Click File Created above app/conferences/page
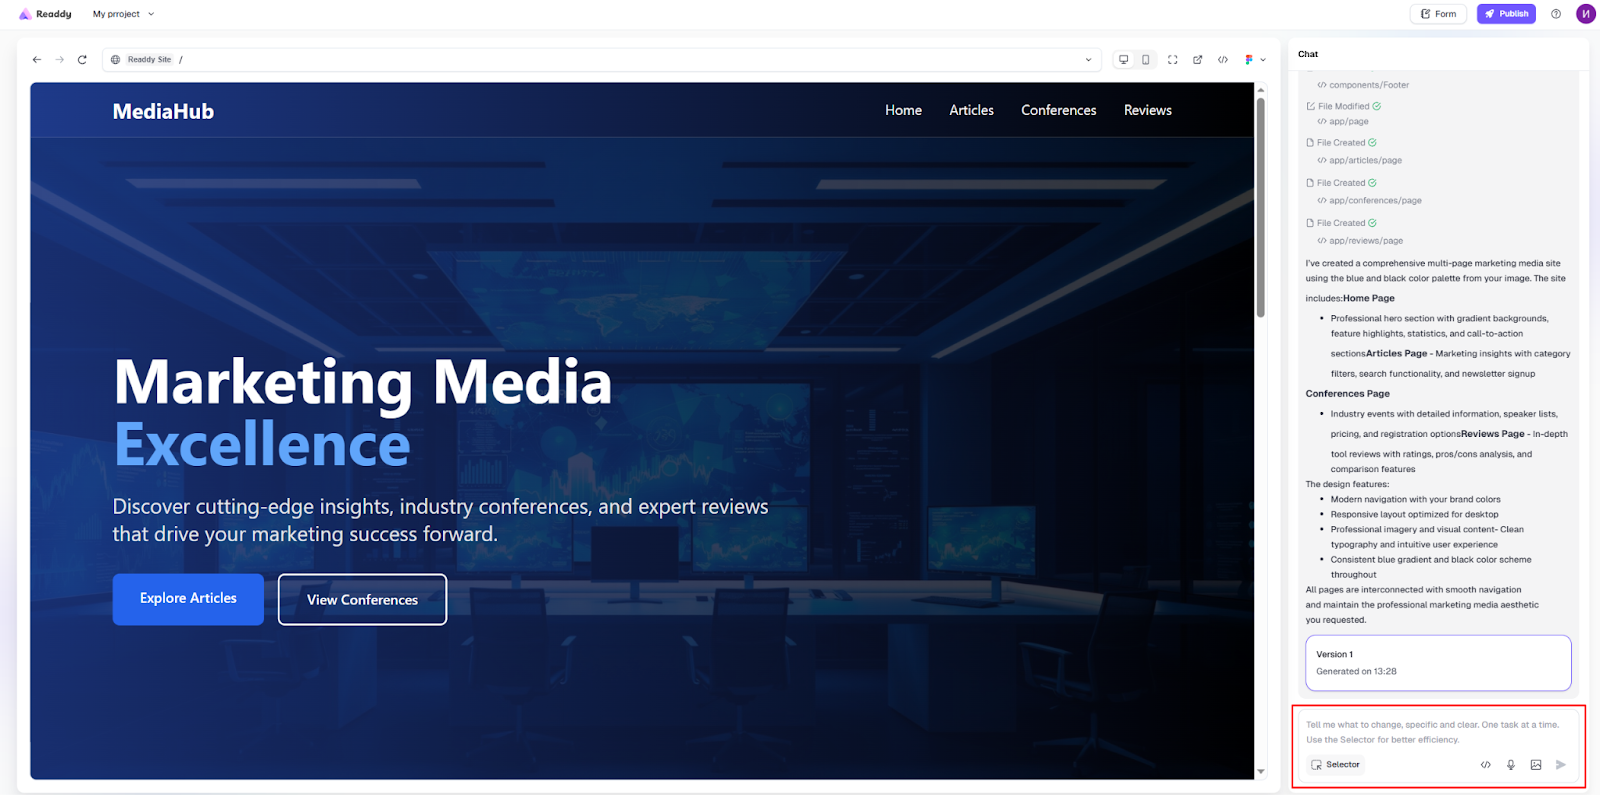 point(1342,183)
